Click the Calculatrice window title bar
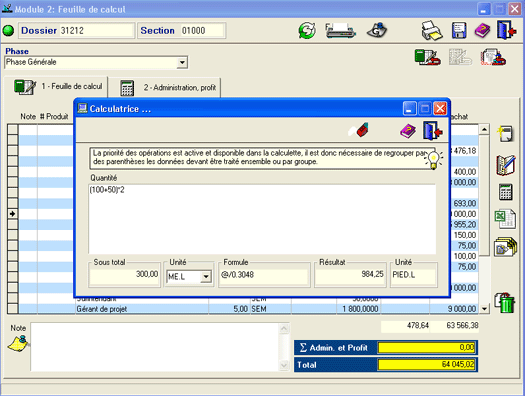This screenshot has width=525, height=396. [239, 109]
